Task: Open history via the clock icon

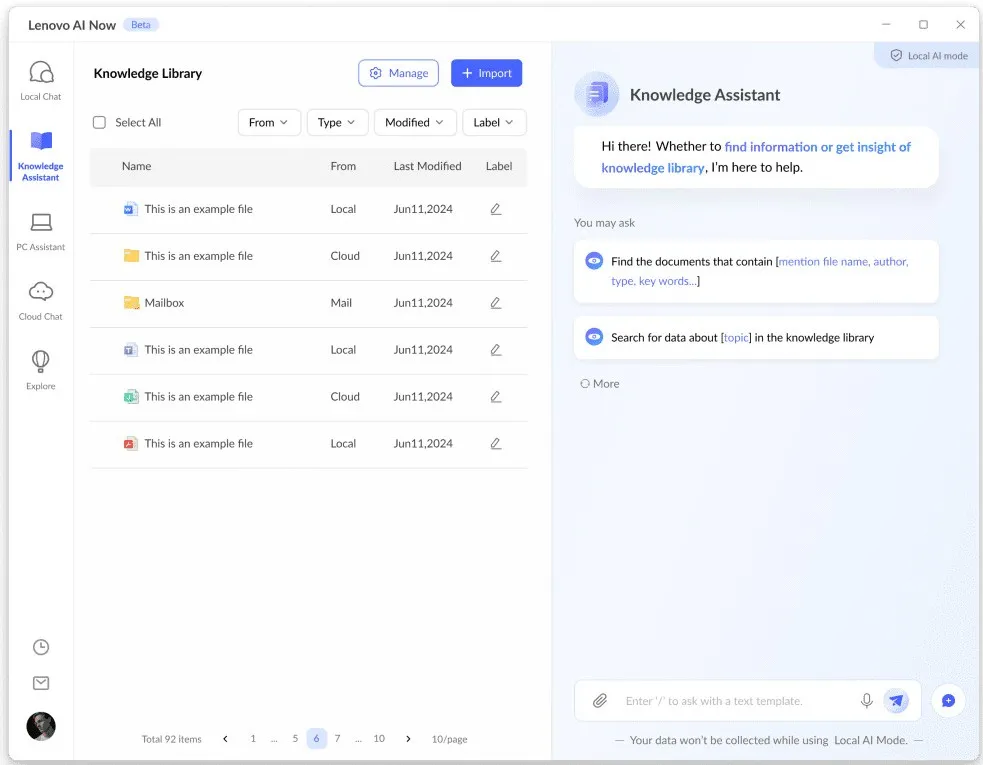Action: coord(41,647)
